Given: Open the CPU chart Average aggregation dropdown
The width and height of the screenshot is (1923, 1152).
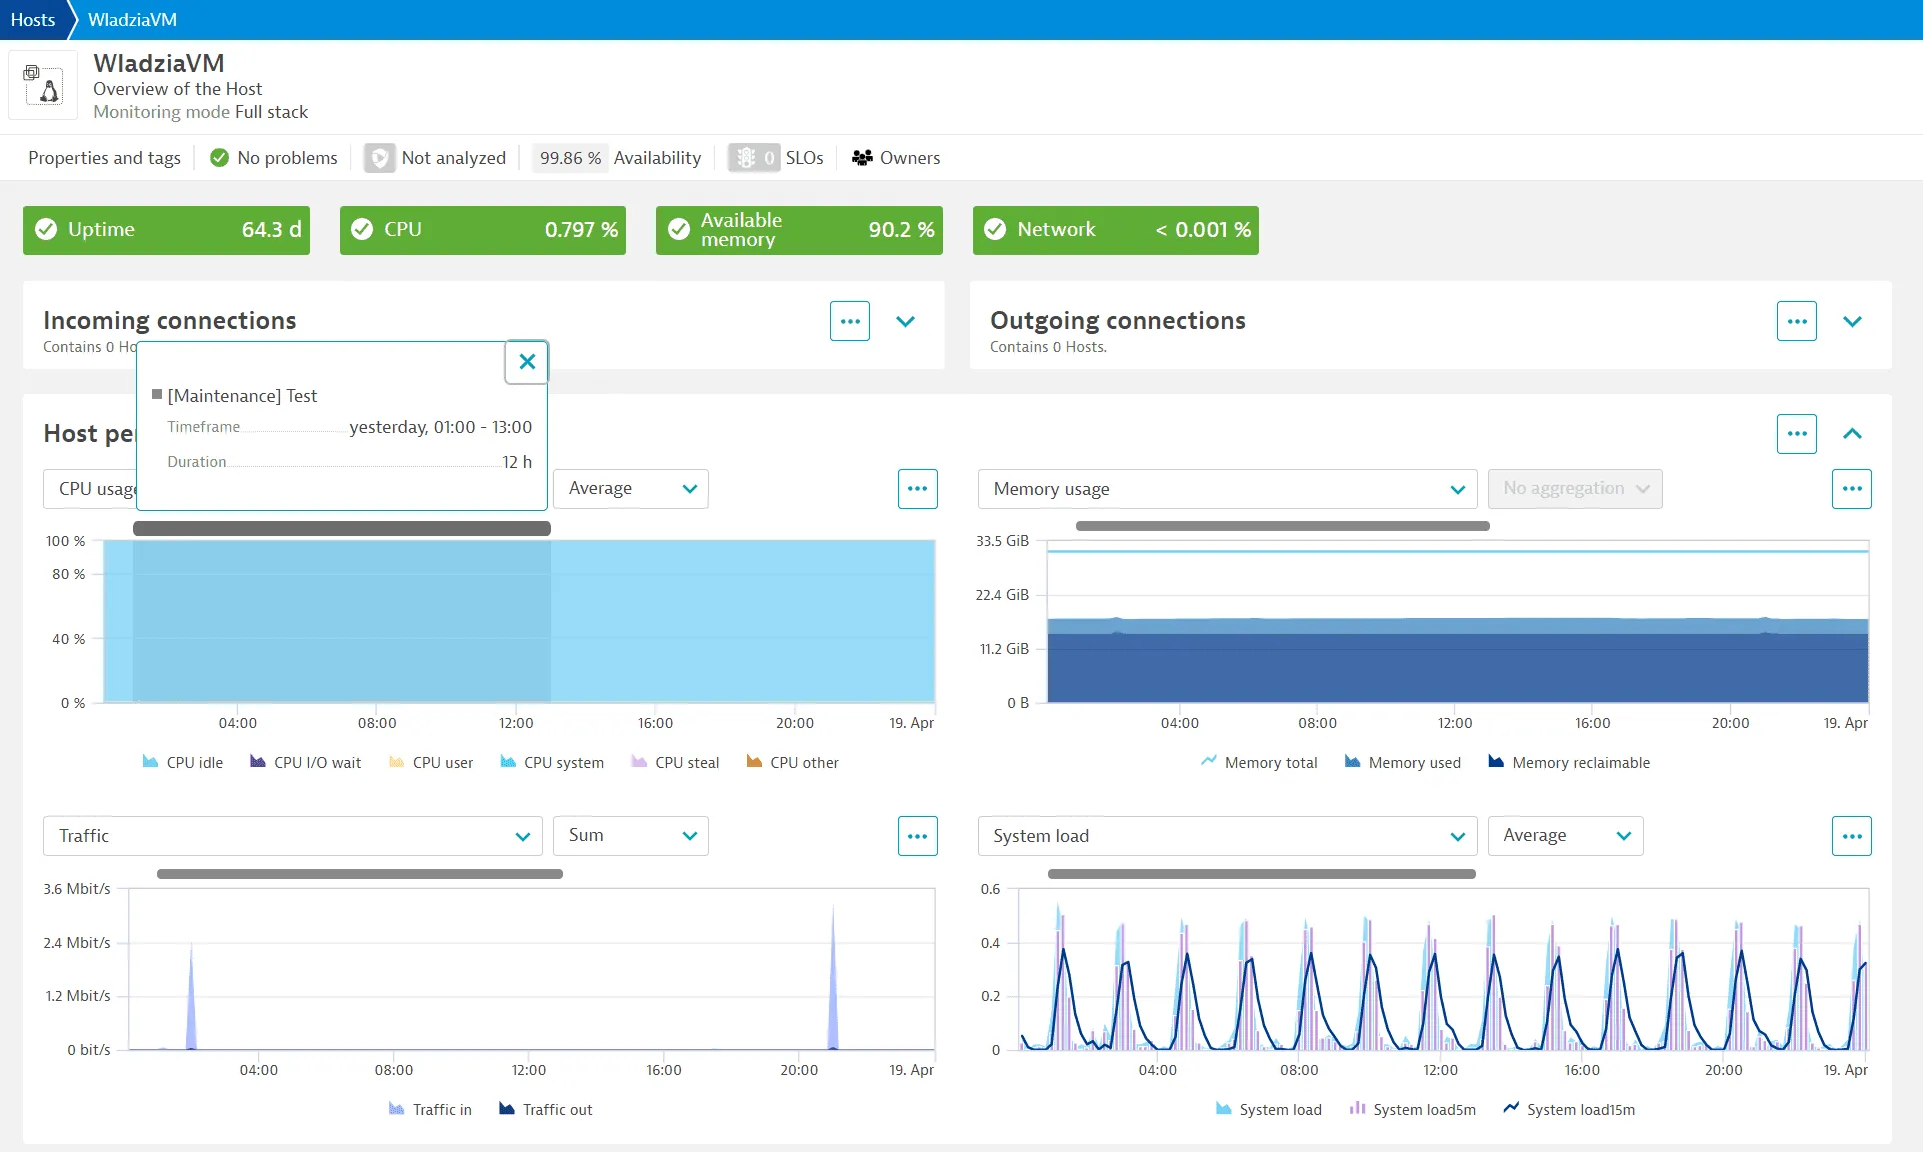Looking at the screenshot, I should [631, 489].
